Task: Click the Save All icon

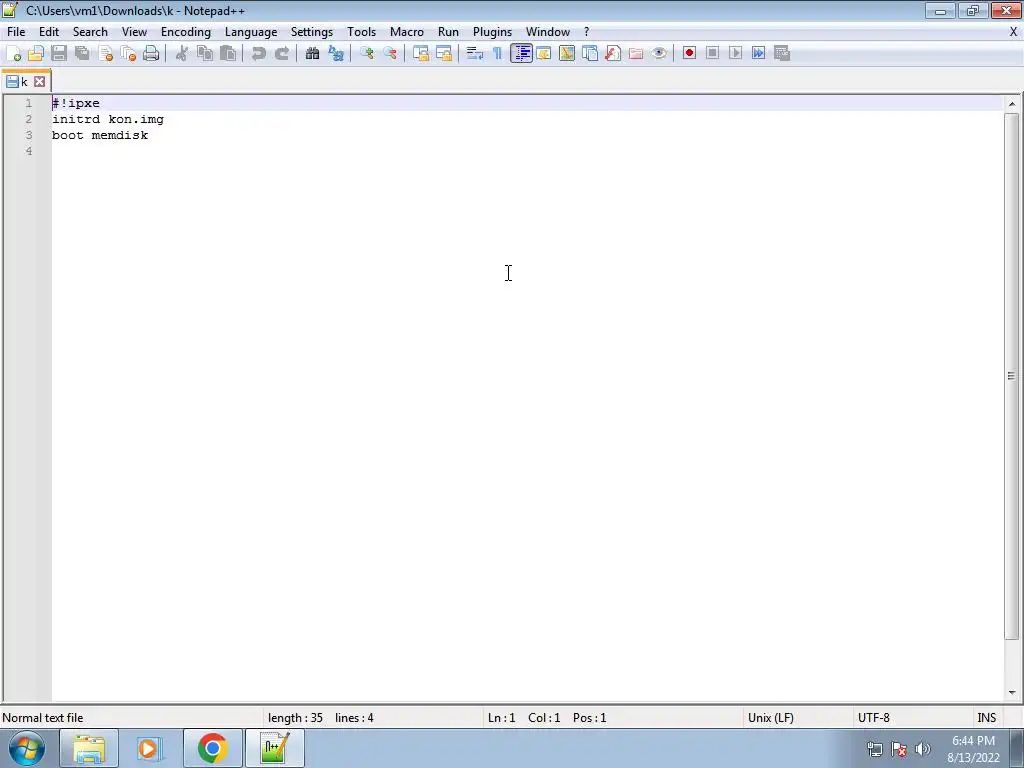Action: (x=82, y=54)
